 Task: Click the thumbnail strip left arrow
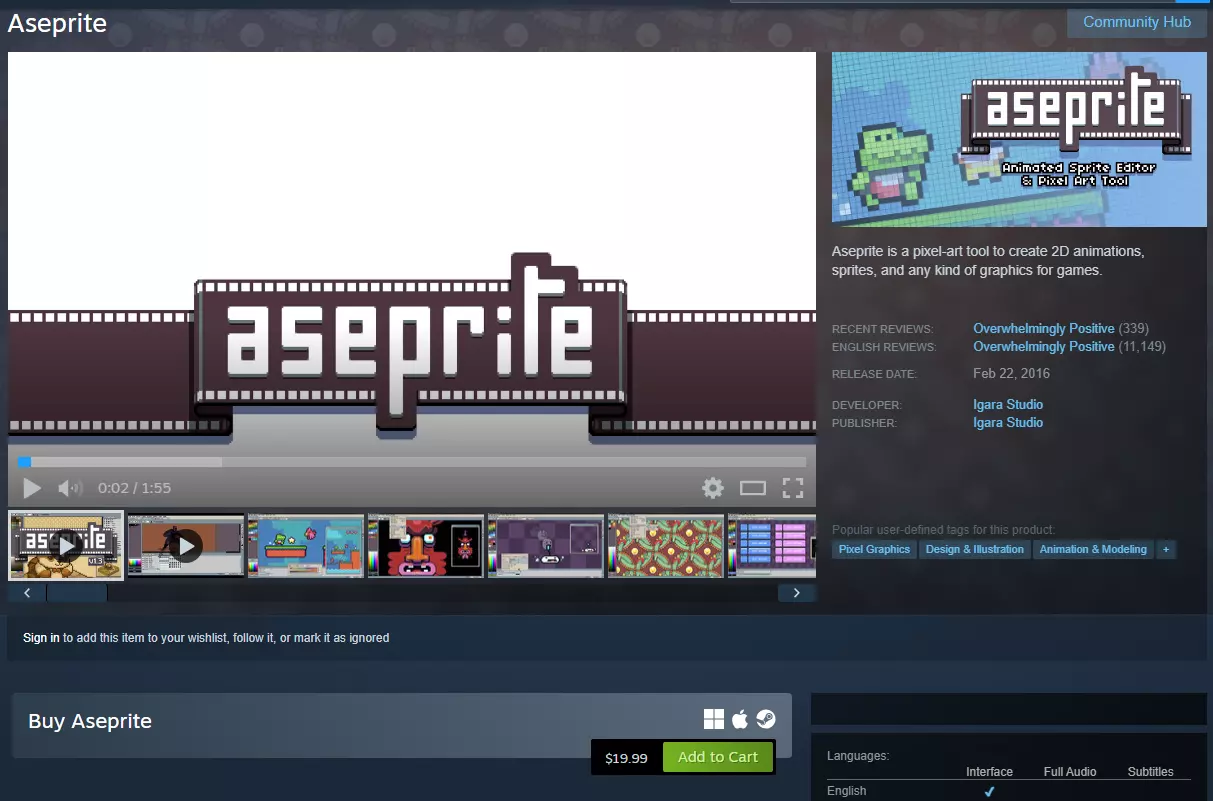(x=27, y=593)
